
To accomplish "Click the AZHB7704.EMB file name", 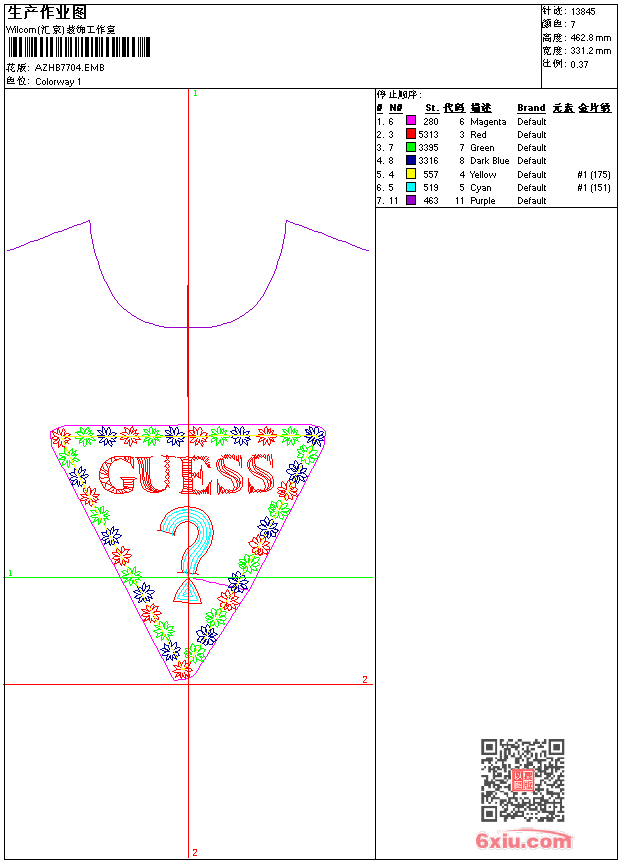I will [70, 68].
